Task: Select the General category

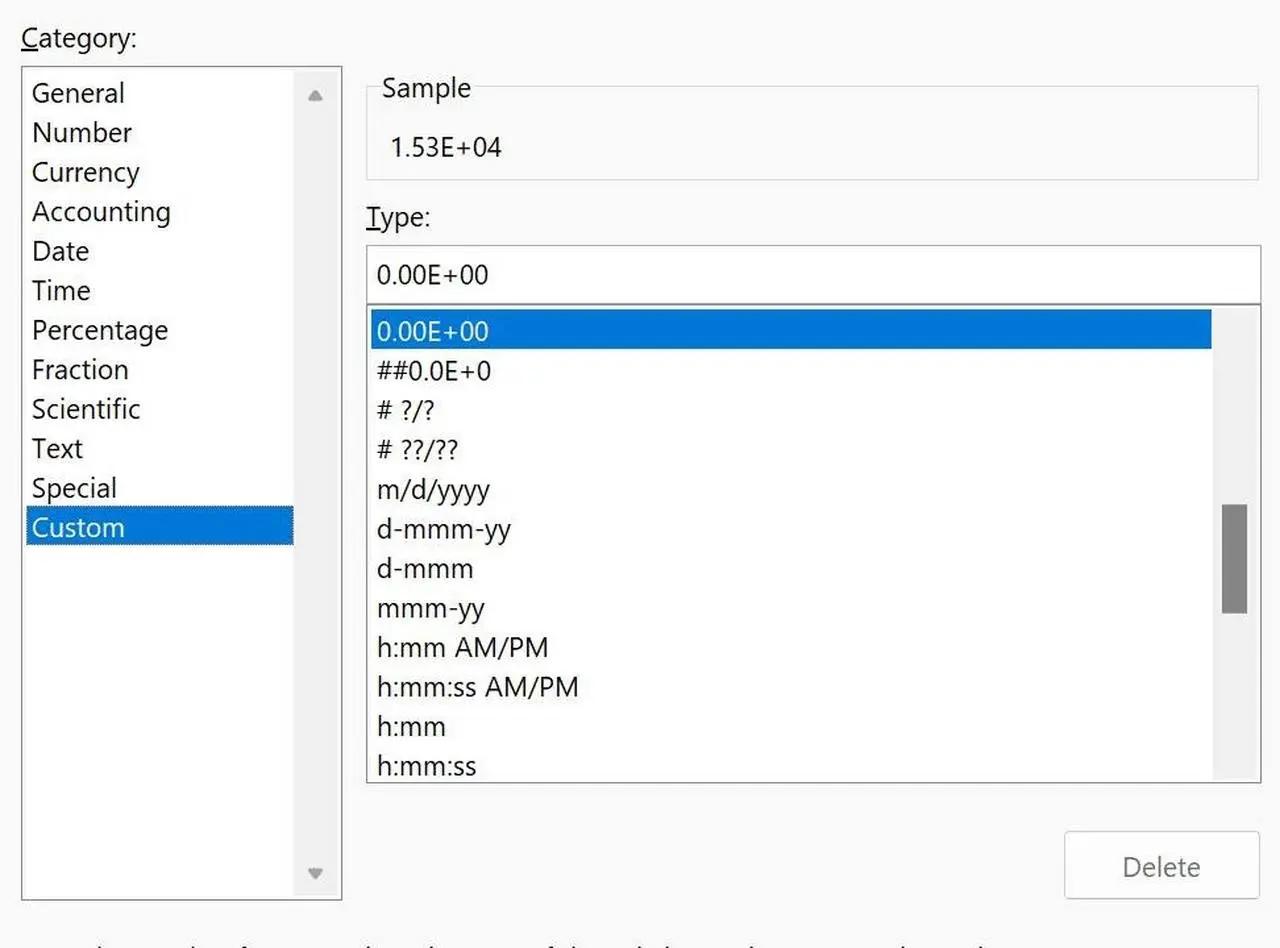Action: pos(160,93)
